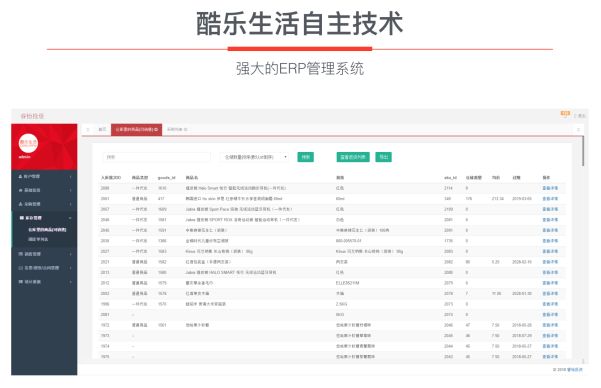Click the green search button beside the dropdown
Screen dimensions: 601x388
point(305,157)
